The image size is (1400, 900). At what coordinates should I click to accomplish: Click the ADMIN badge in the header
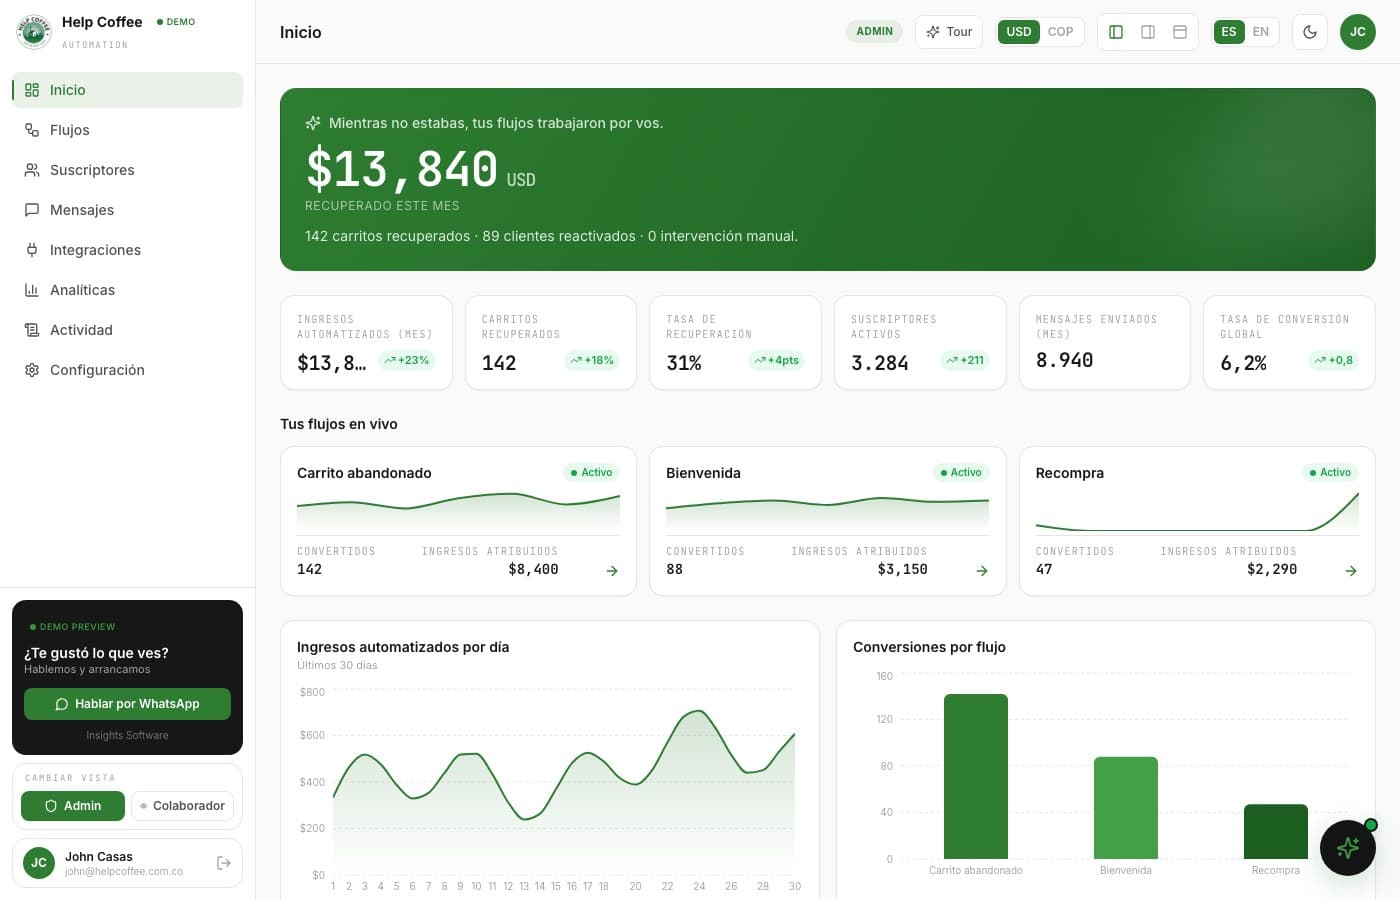point(875,32)
